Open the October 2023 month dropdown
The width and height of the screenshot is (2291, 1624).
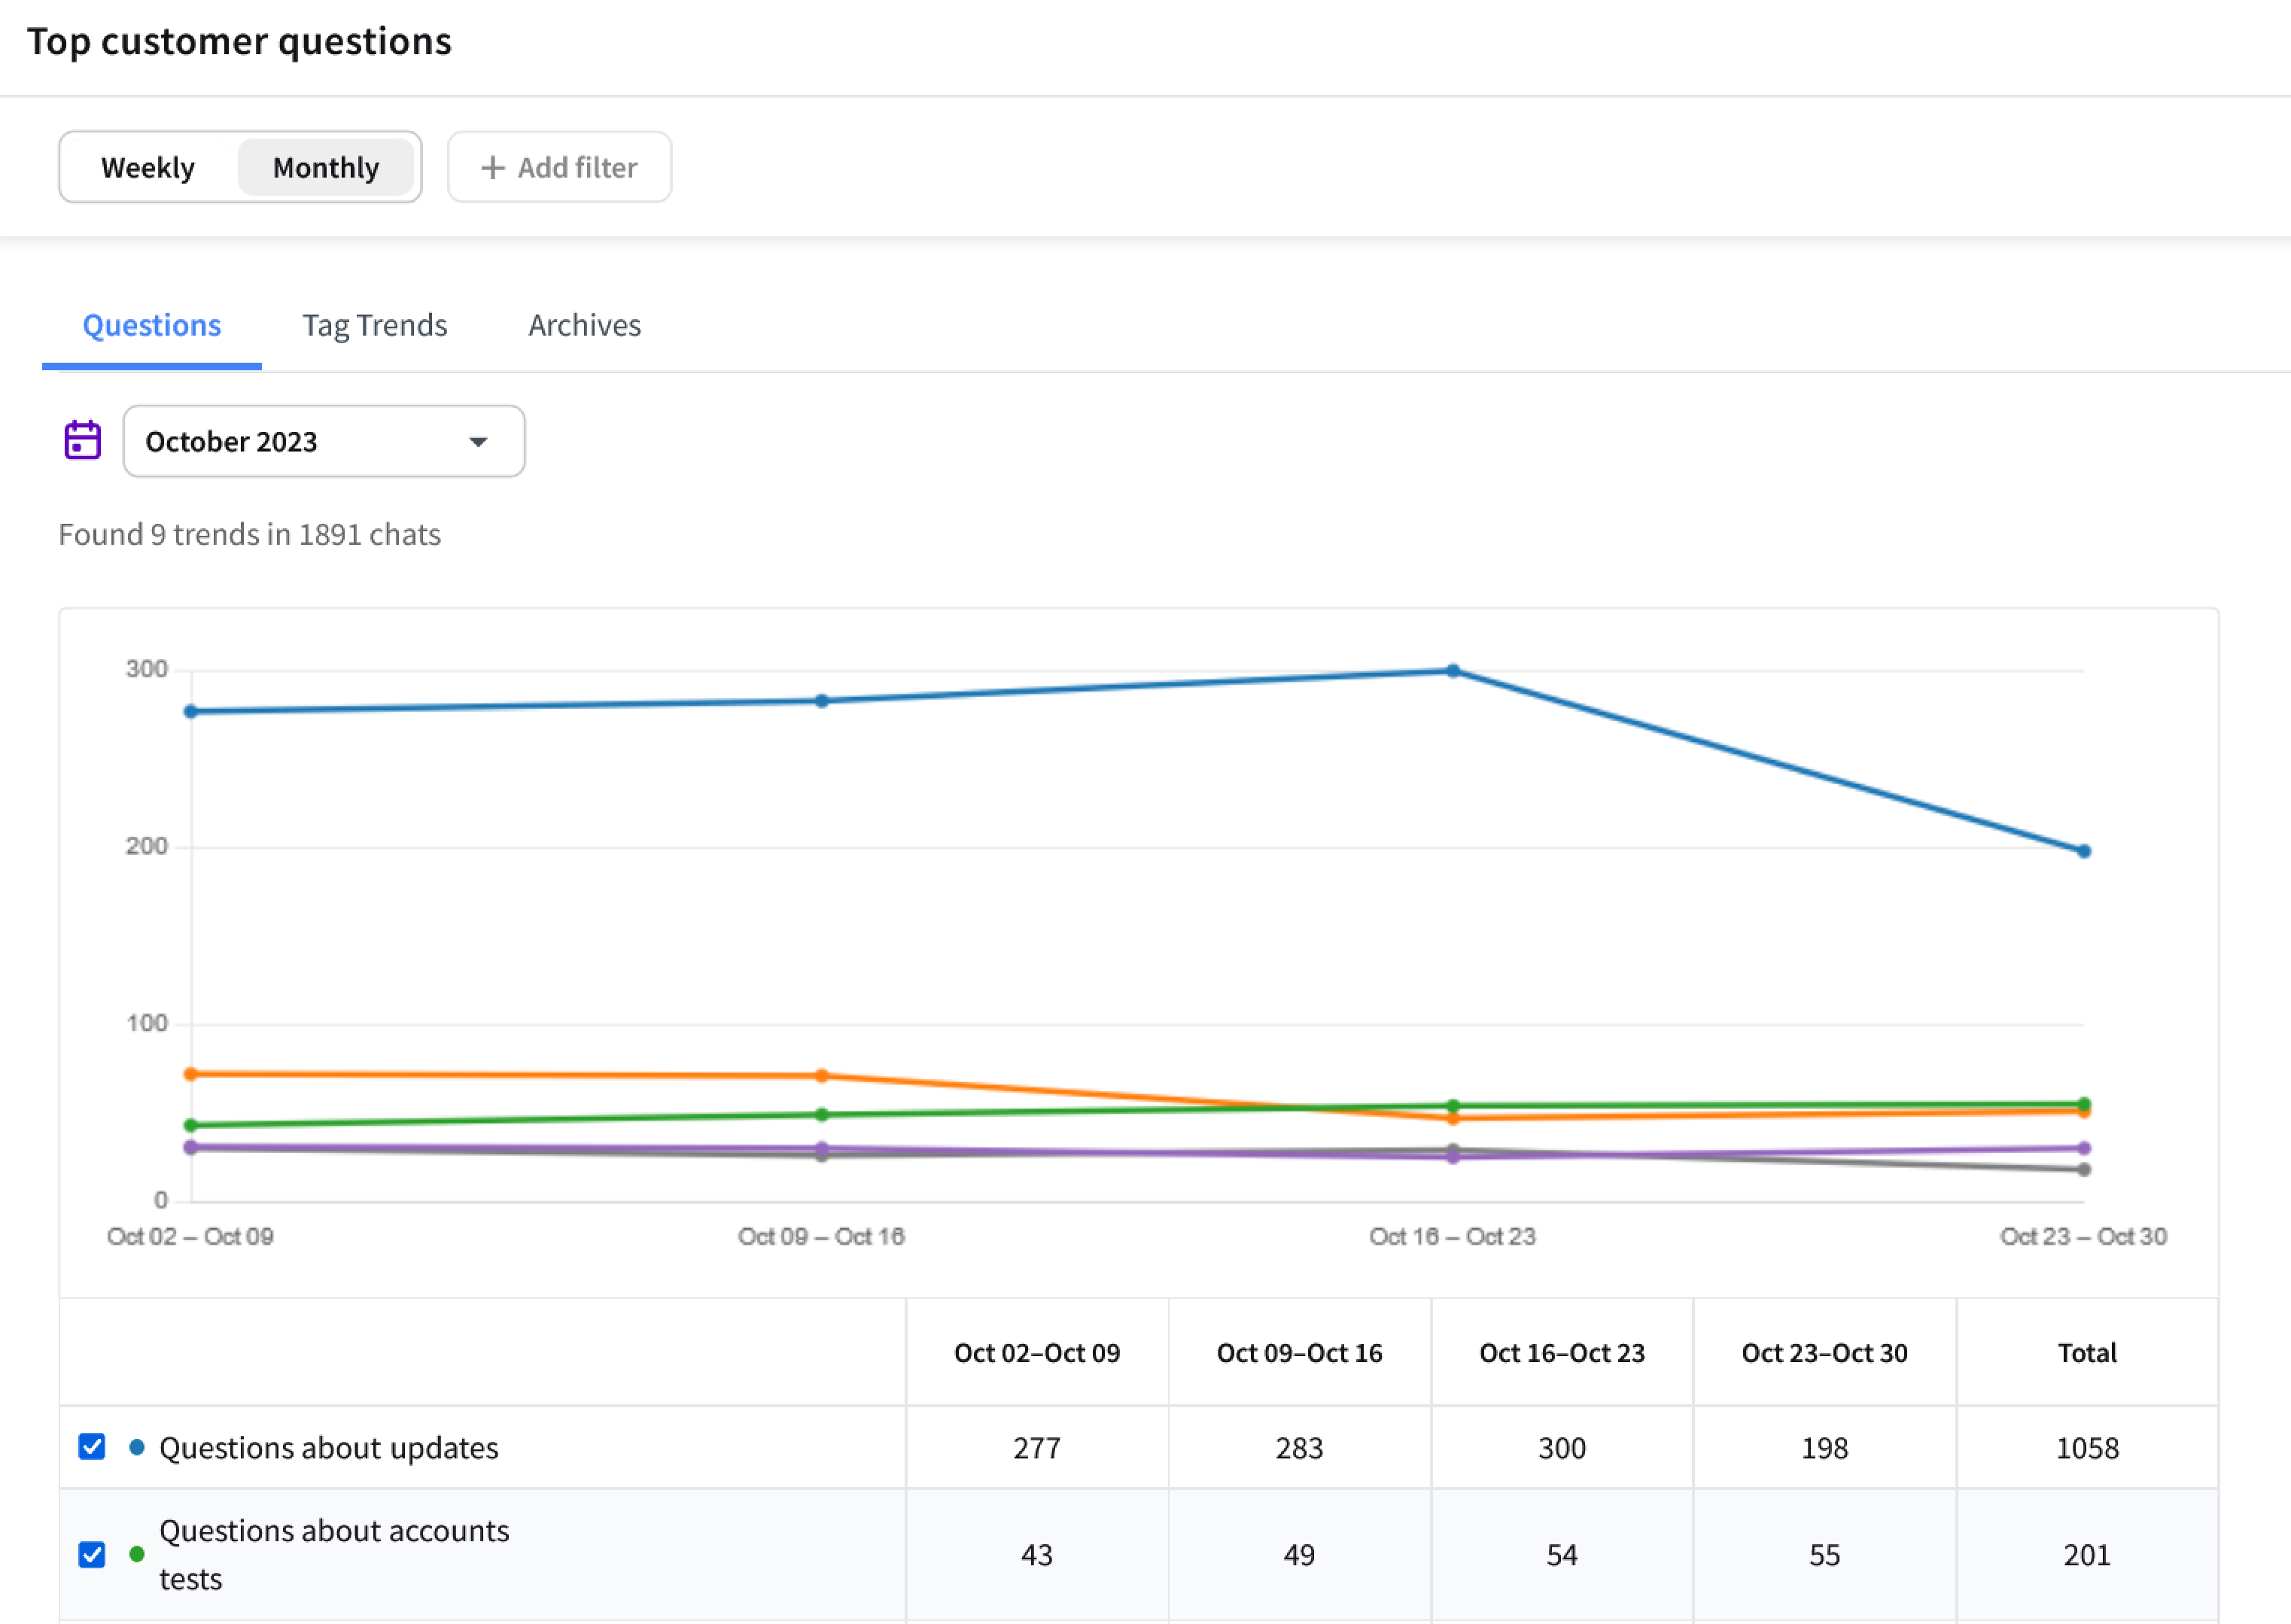324,441
